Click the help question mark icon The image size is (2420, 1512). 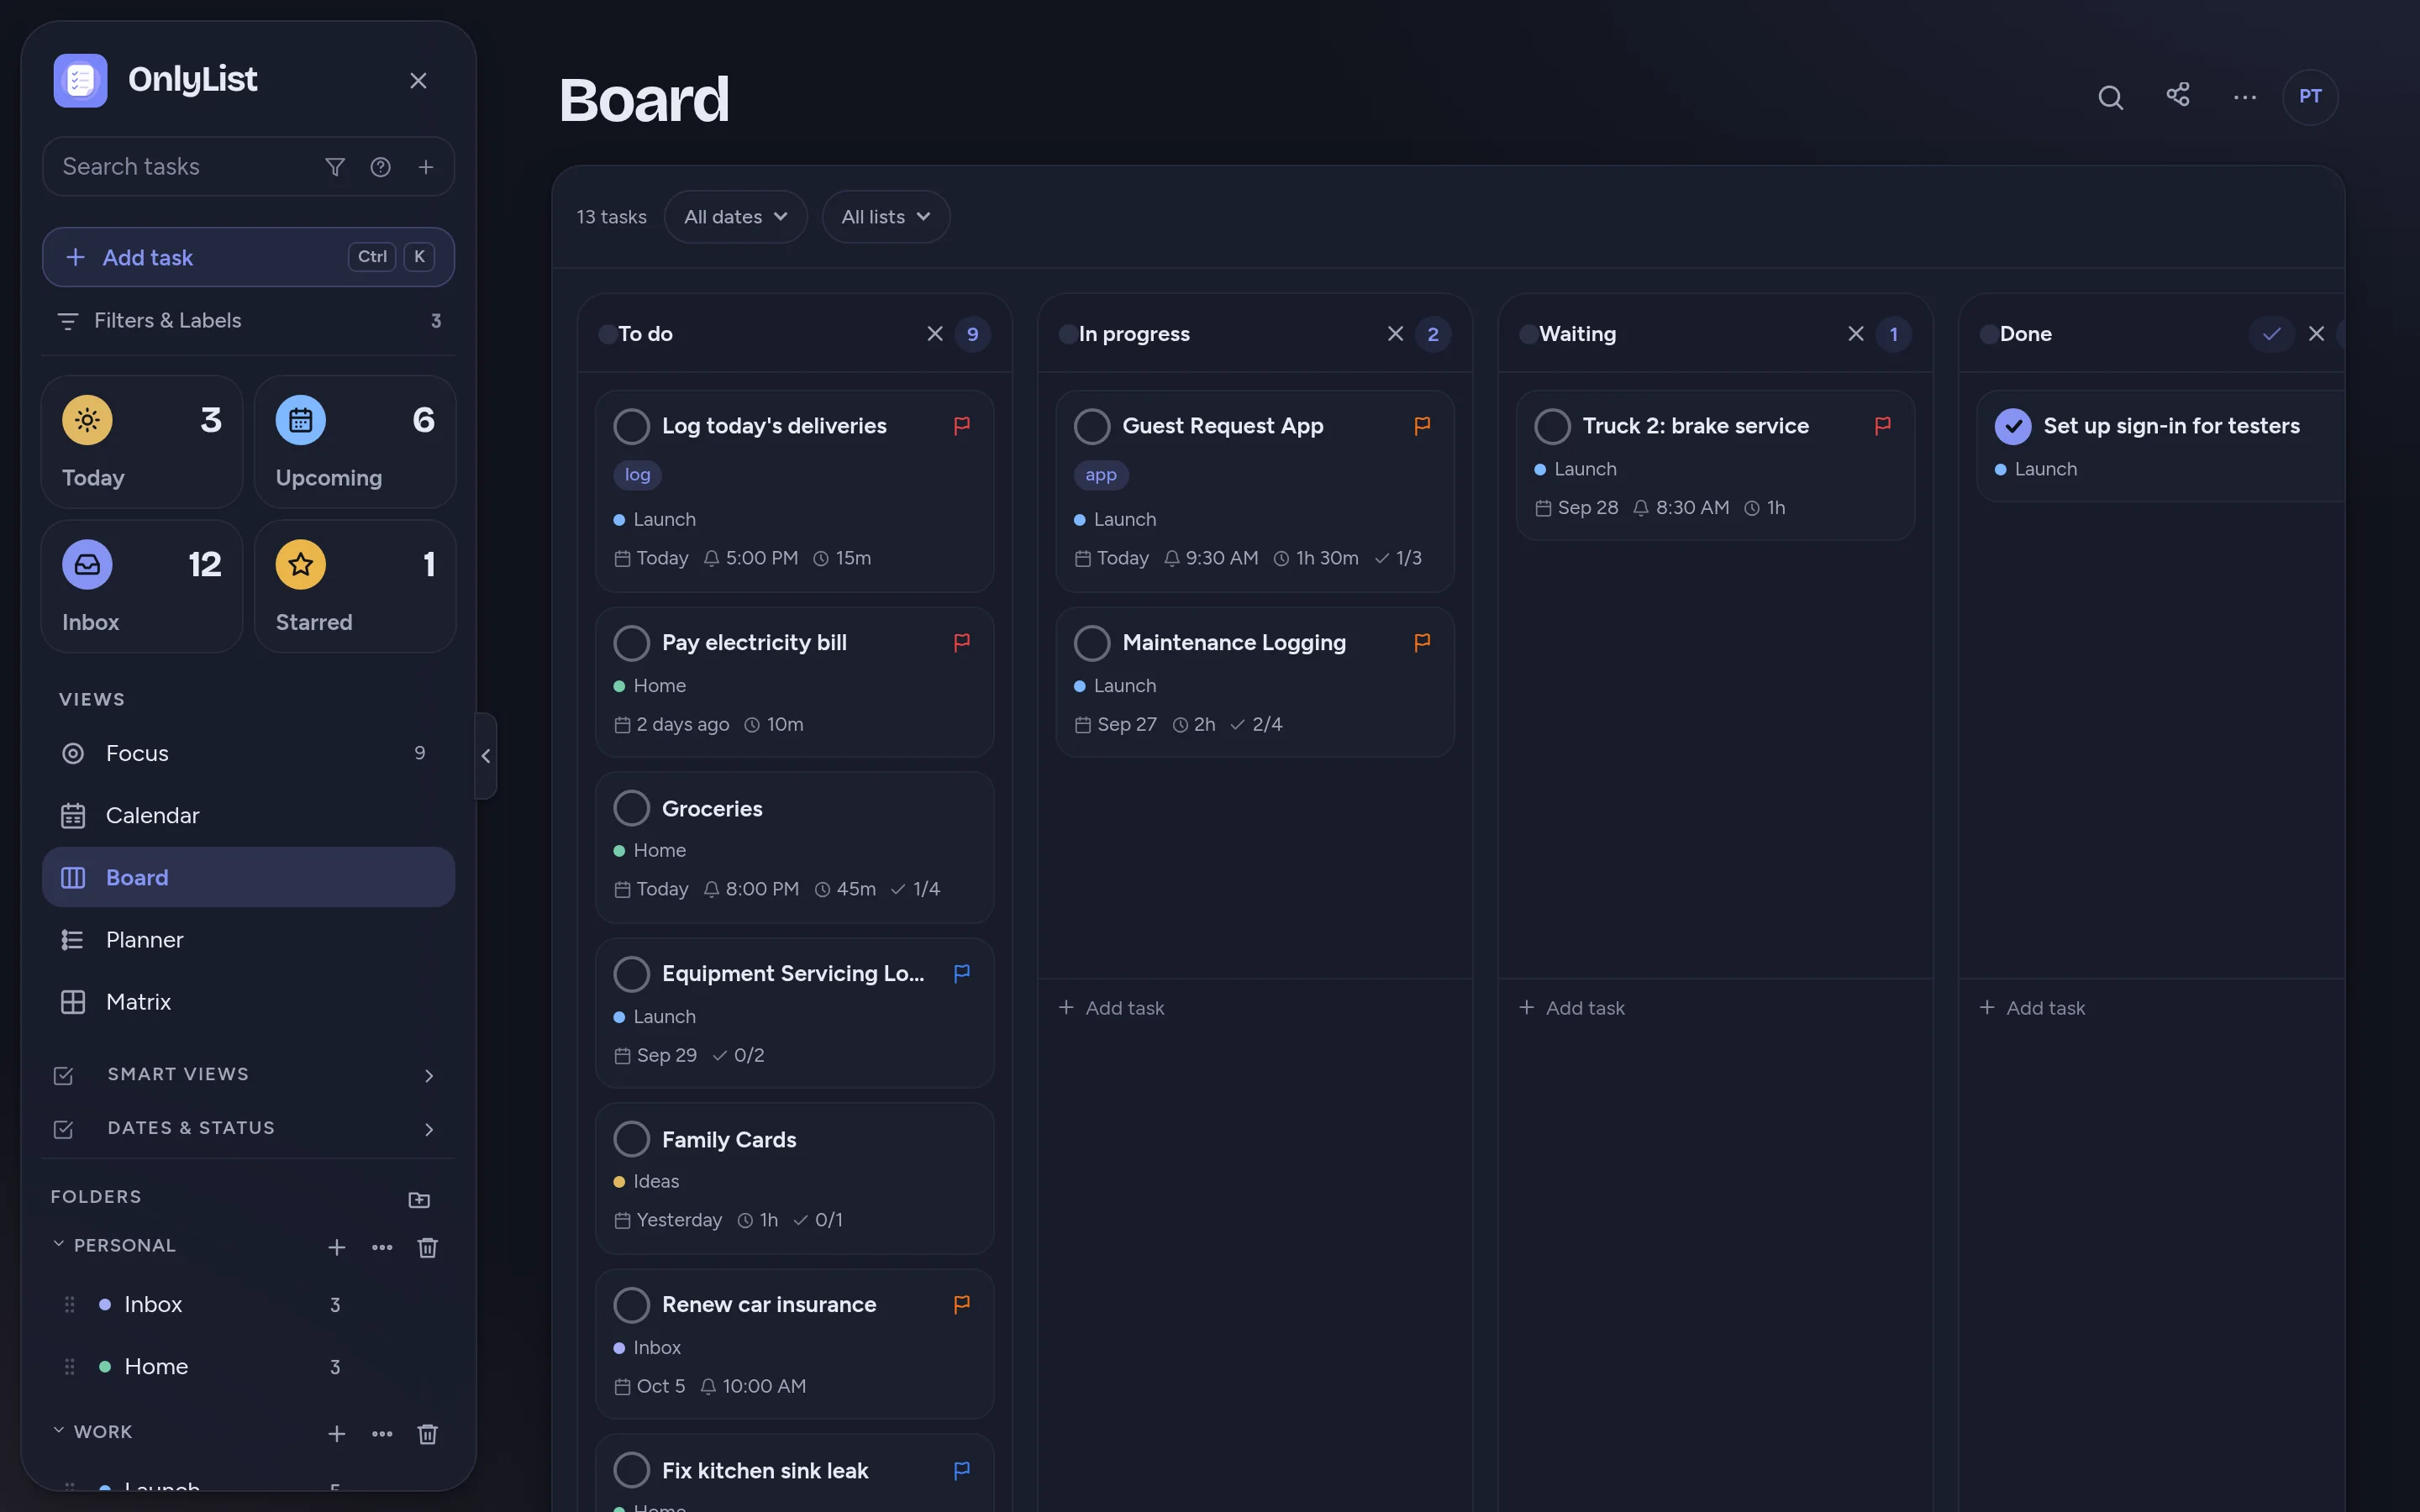point(380,167)
